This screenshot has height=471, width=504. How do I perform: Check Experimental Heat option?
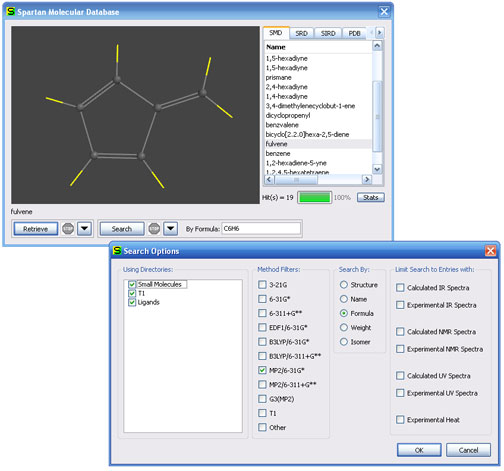400,420
